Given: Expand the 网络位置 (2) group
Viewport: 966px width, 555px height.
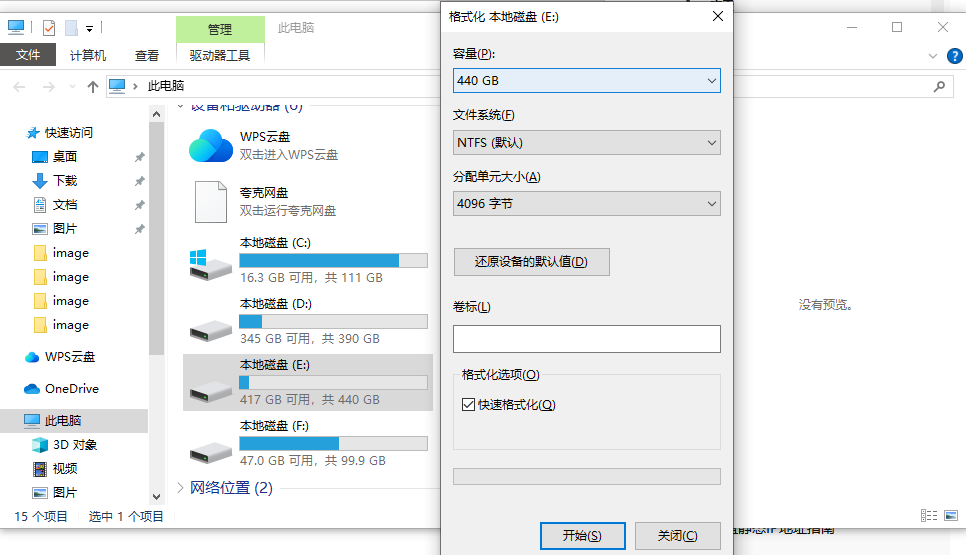Looking at the screenshot, I should point(180,488).
